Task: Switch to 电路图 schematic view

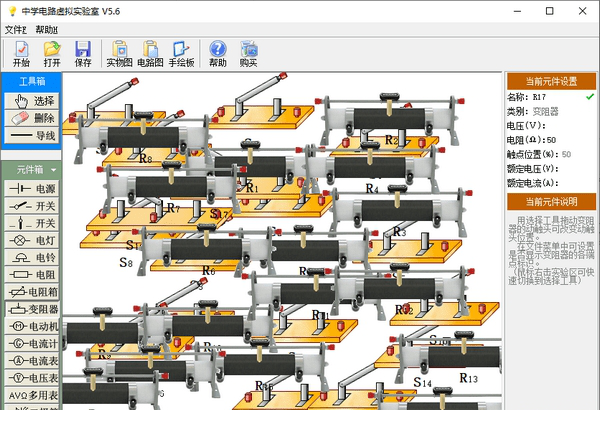Action: tap(150, 54)
